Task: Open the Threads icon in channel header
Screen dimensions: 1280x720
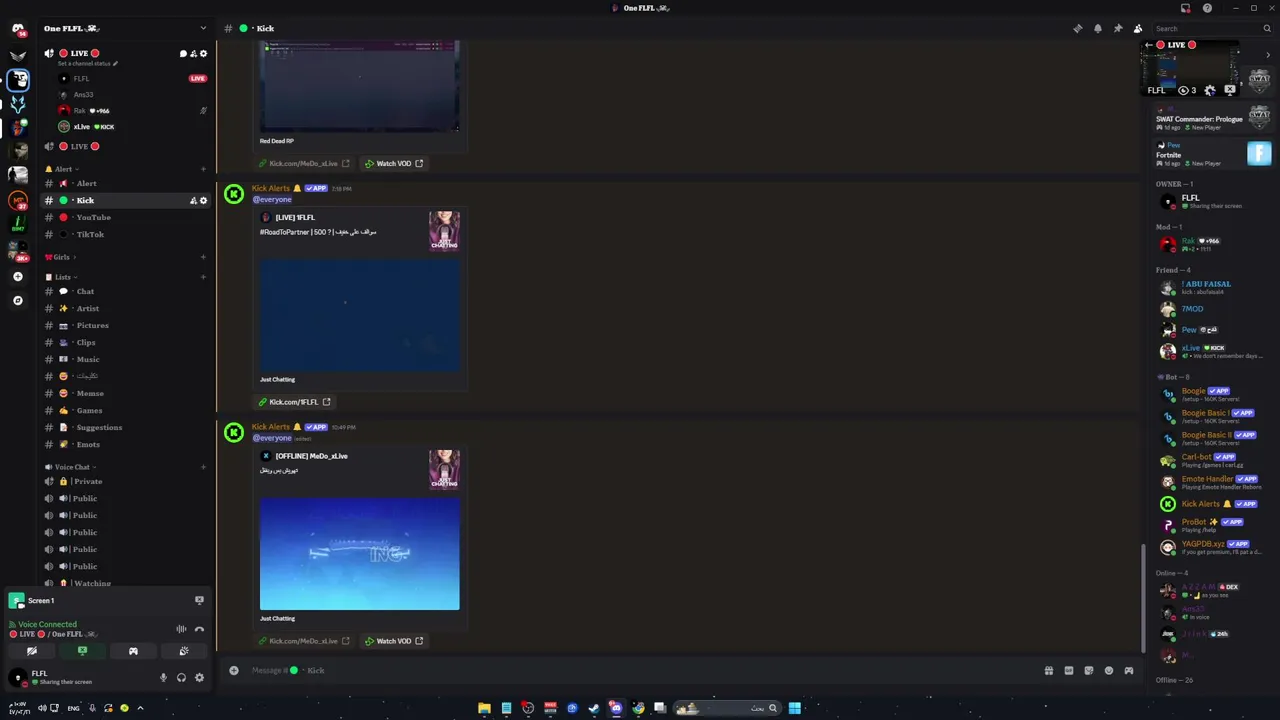Action: [x=1077, y=28]
